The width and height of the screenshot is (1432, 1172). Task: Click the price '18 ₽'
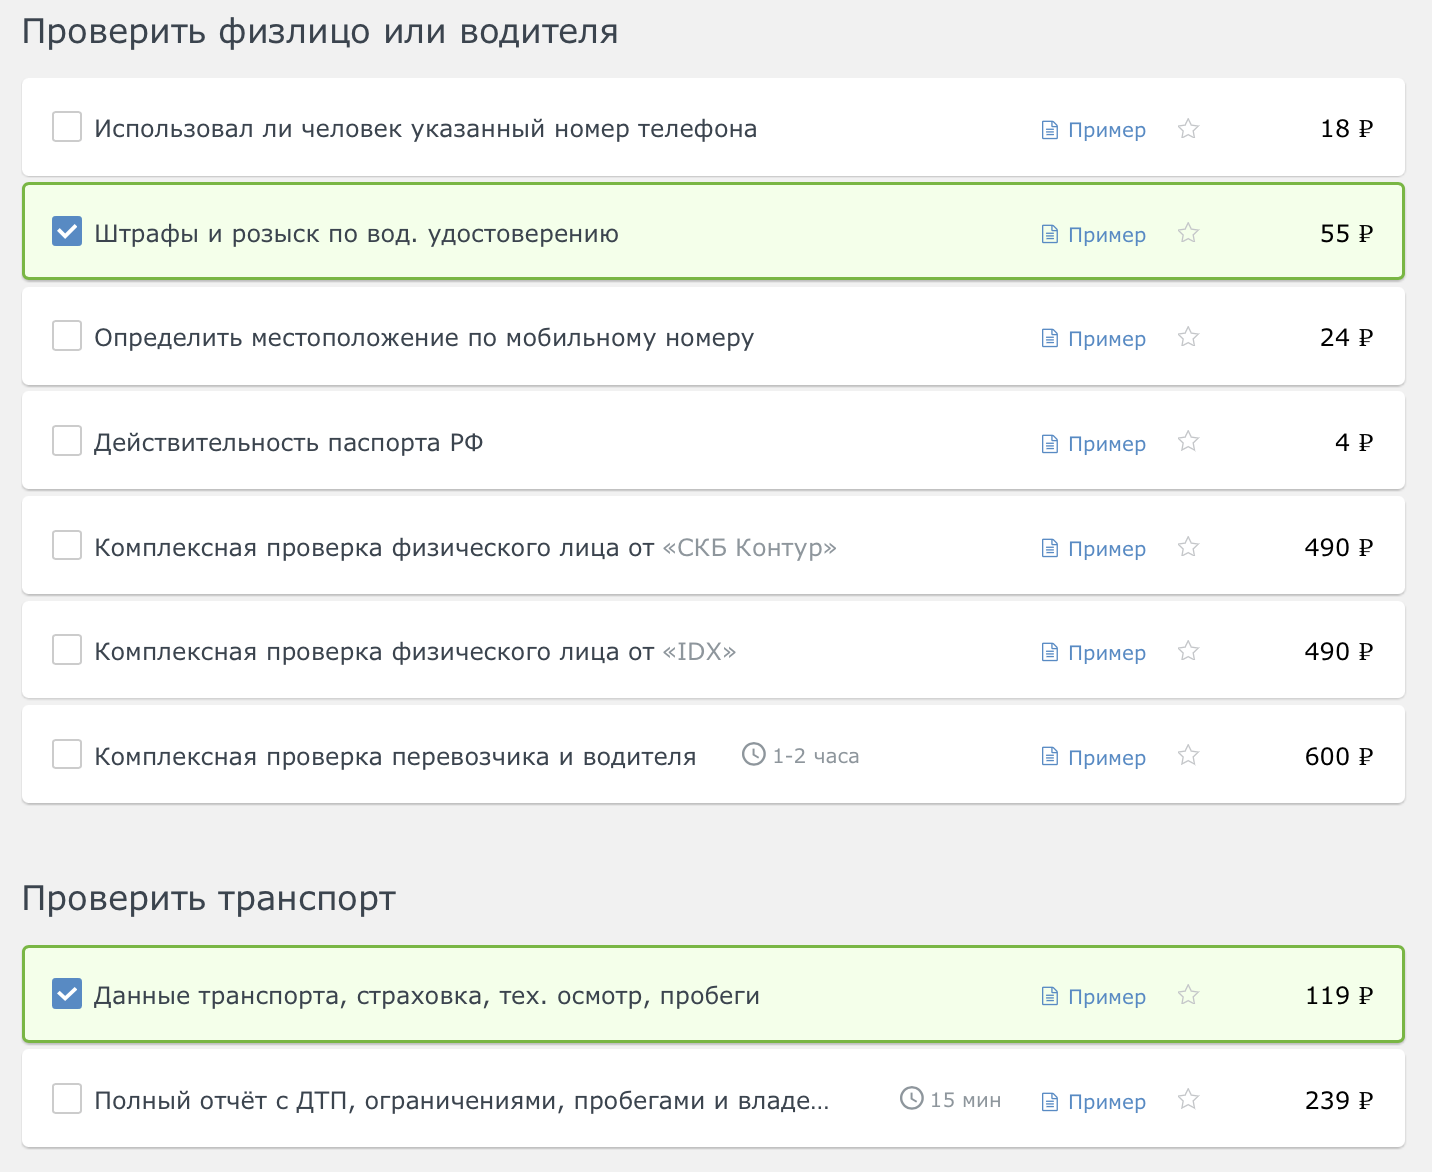1347,128
